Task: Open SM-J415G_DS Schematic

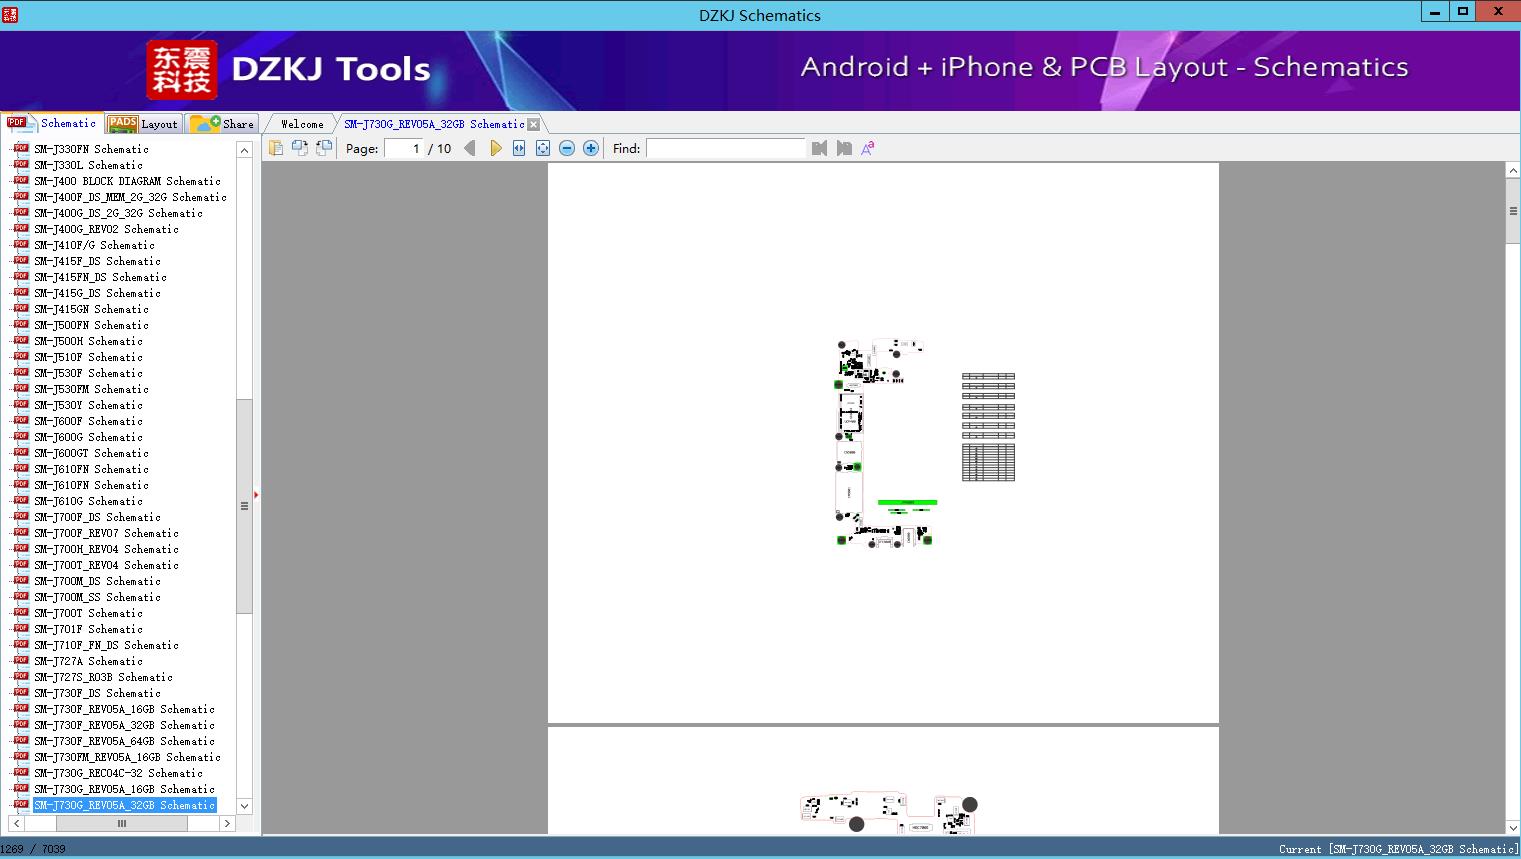Action: (97, 293)
